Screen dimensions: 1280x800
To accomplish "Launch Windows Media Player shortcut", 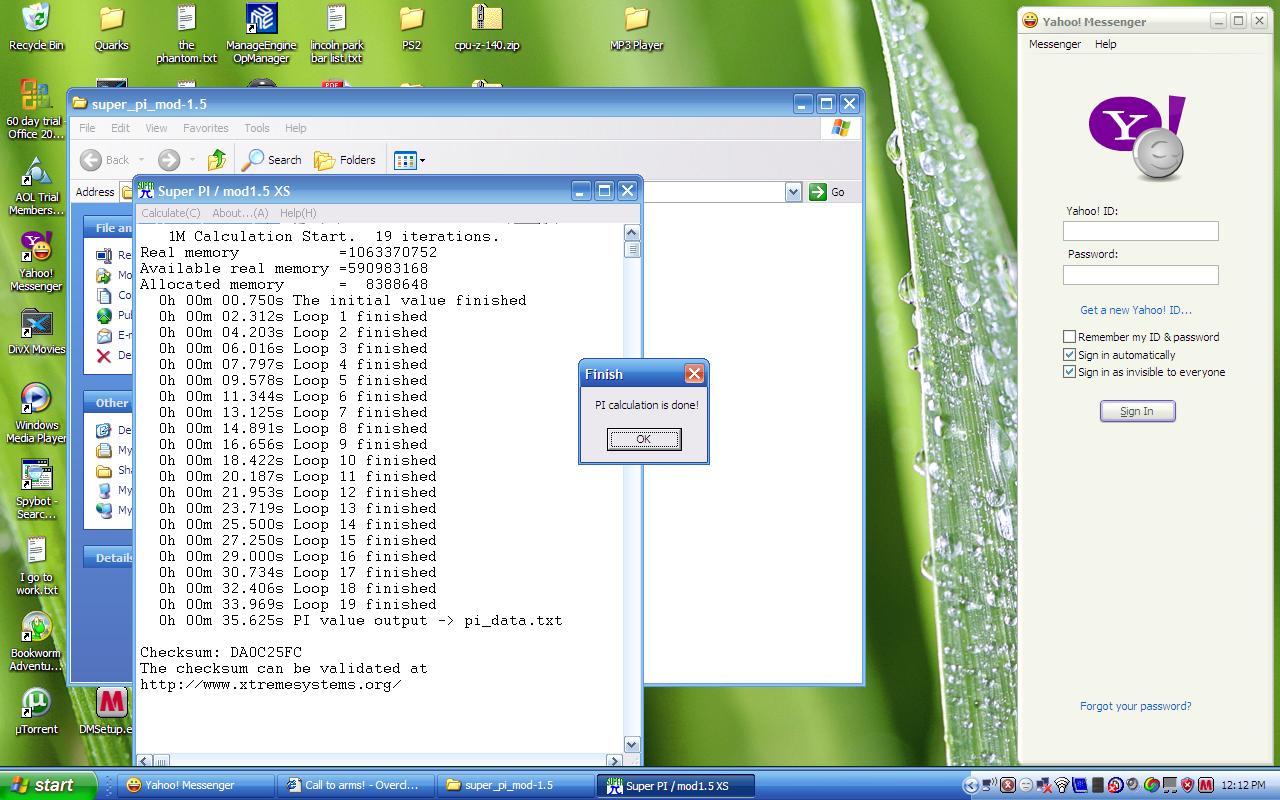I will click(36, 414).
